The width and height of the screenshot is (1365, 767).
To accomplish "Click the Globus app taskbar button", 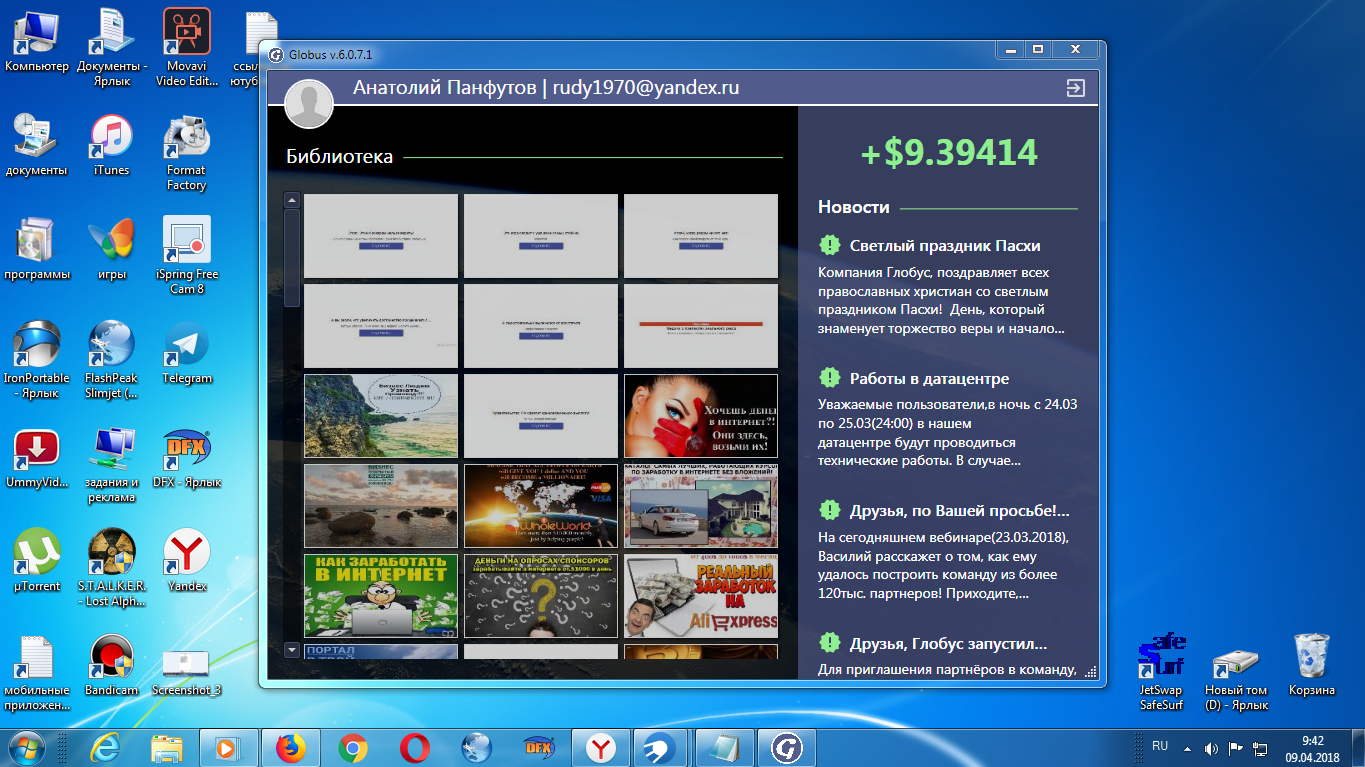I will coord(787,748).
